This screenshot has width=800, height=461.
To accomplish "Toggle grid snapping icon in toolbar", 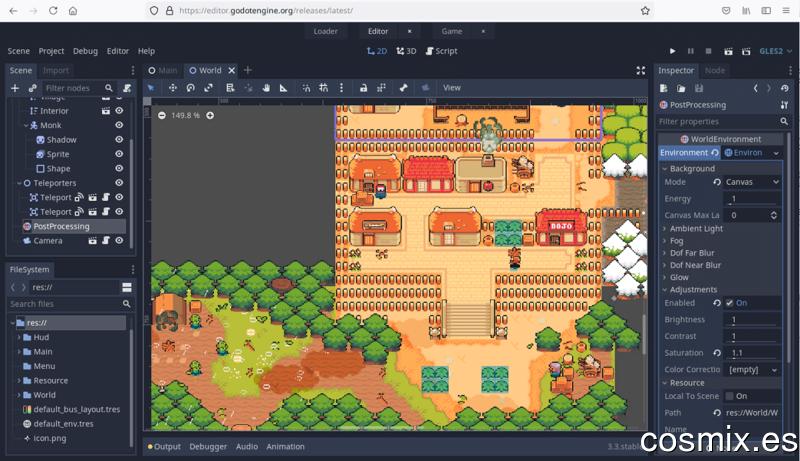I will click(x=323, y=88).
